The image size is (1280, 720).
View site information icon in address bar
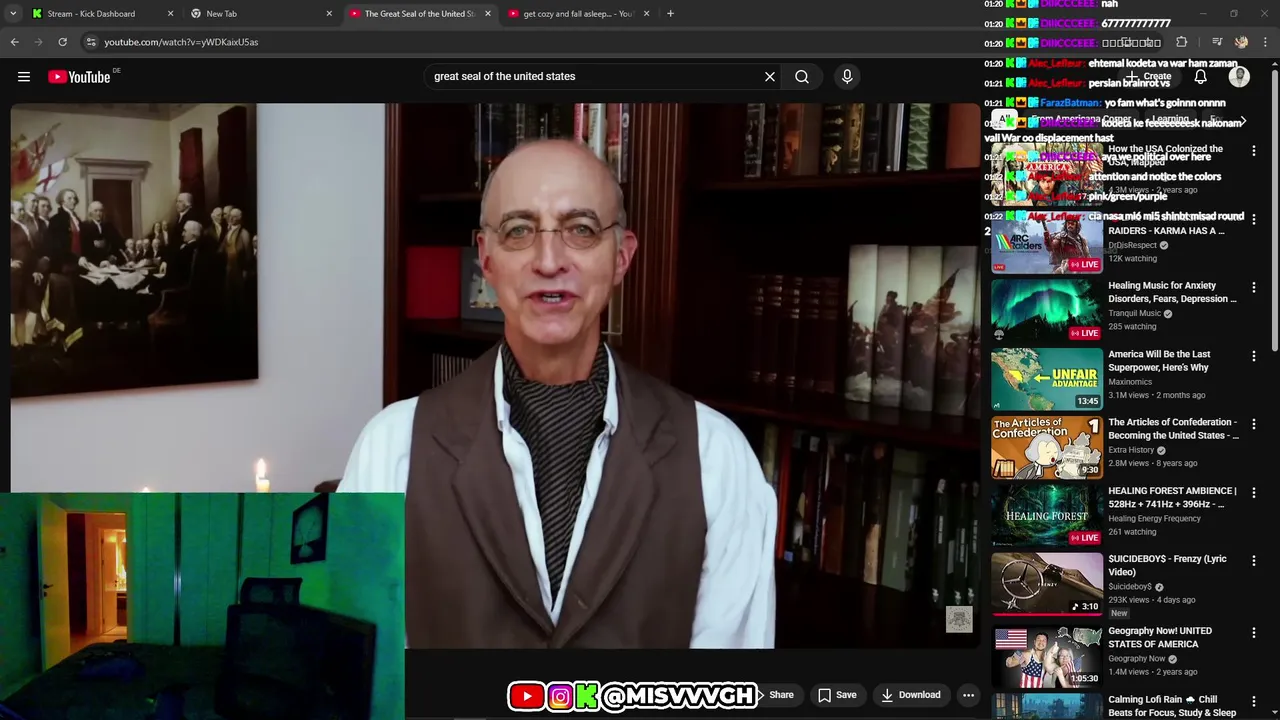91,42
